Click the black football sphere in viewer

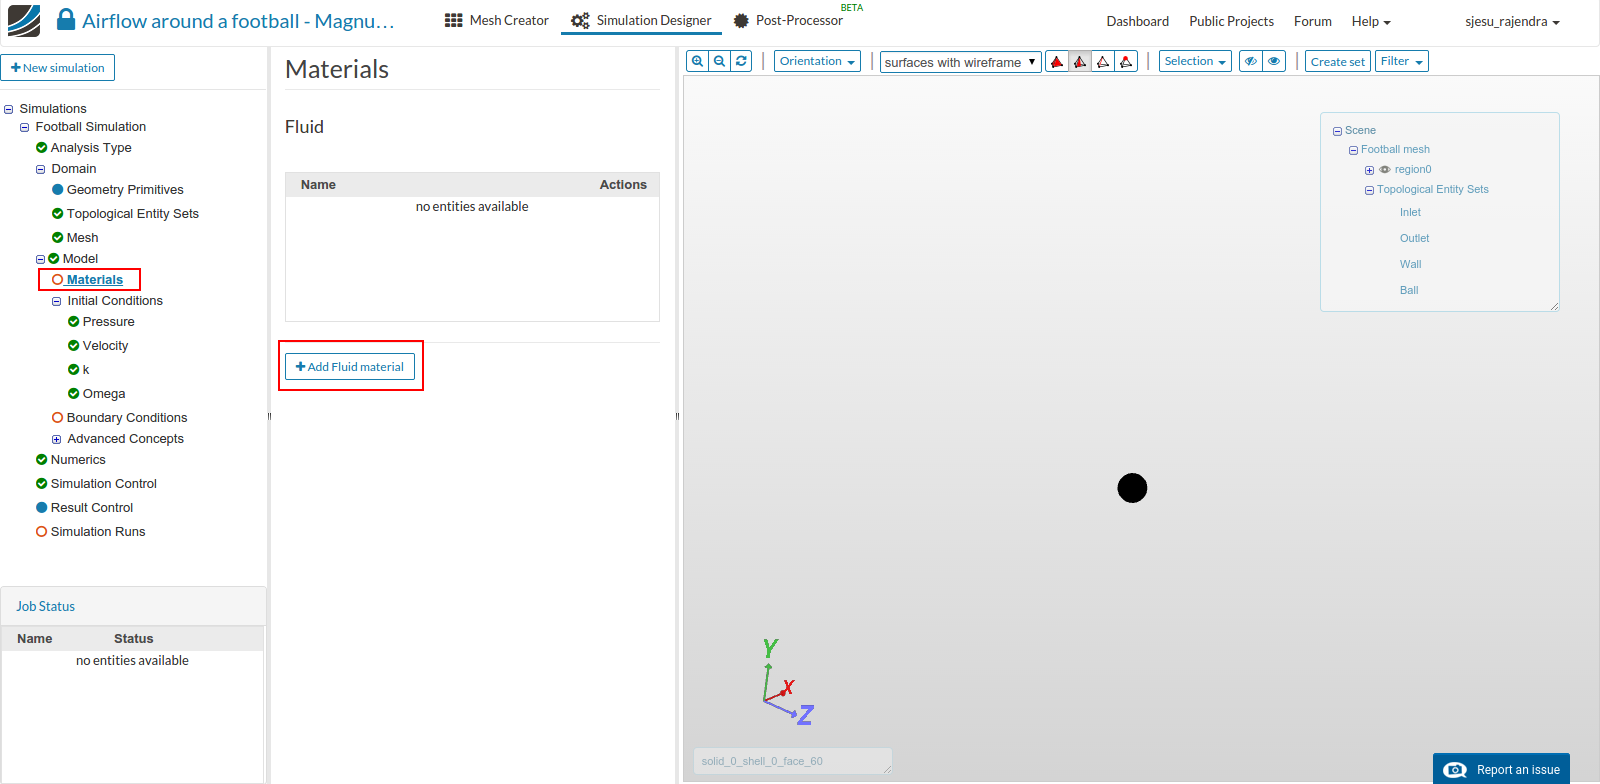tap(1132, 488)
